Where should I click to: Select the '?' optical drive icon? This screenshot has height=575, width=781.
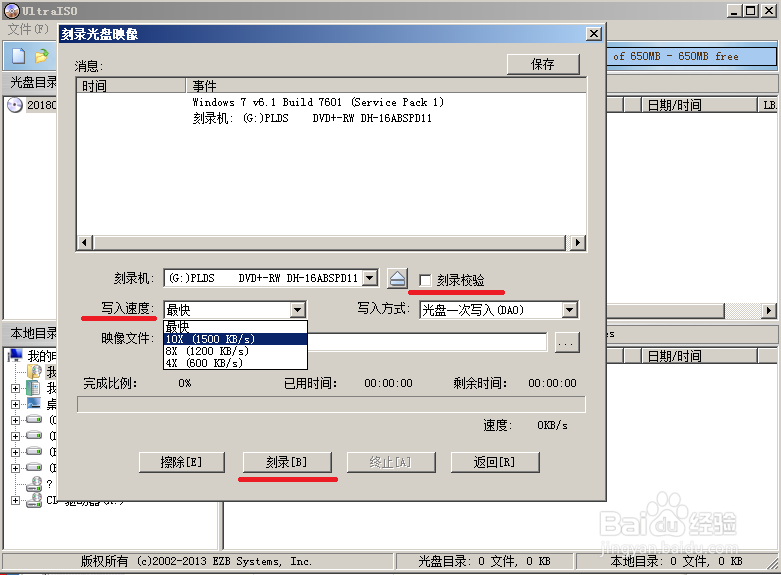tap(34, 483)
